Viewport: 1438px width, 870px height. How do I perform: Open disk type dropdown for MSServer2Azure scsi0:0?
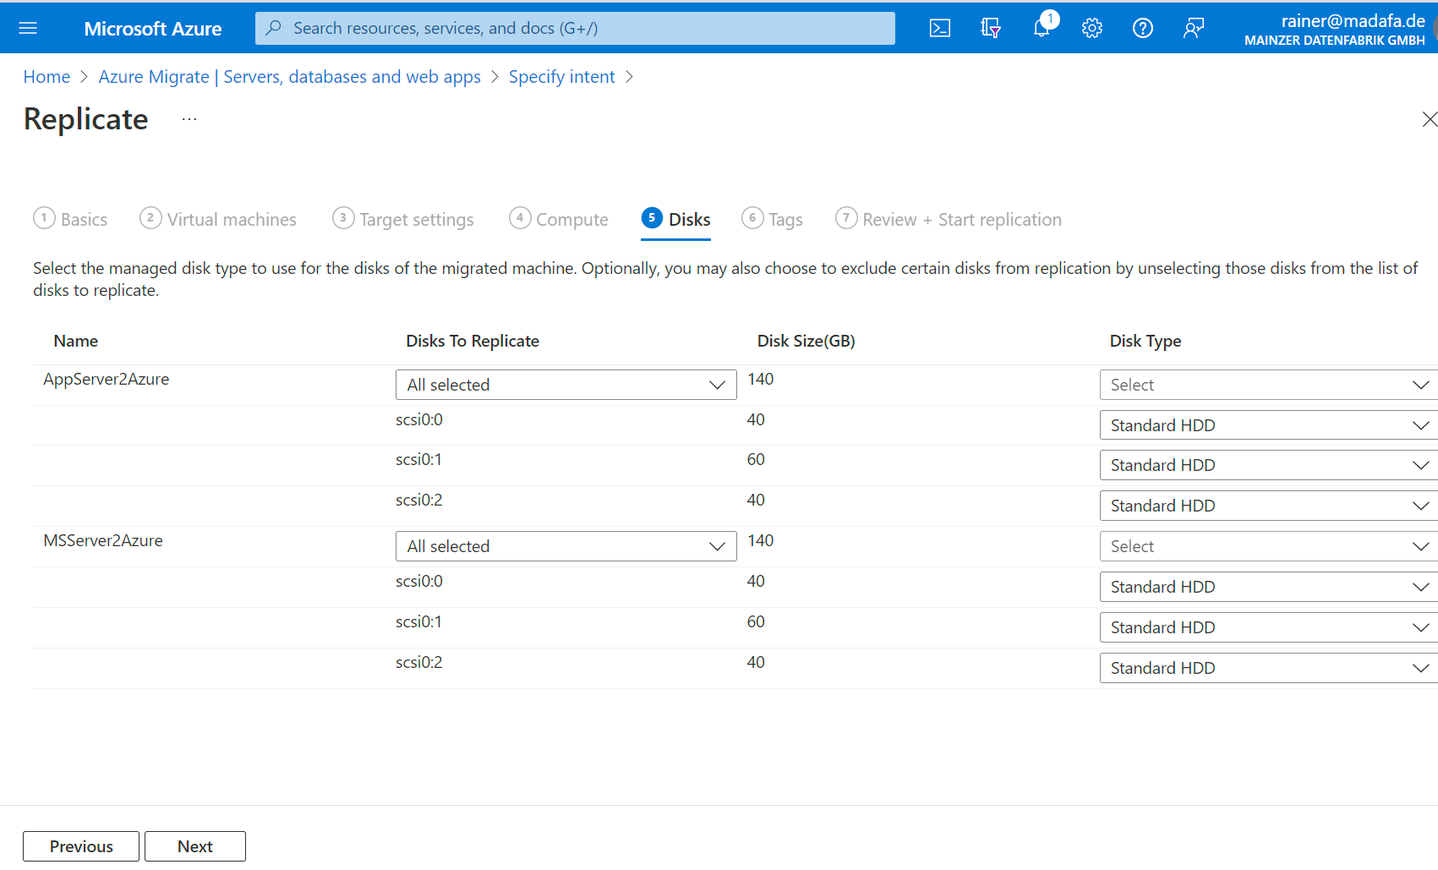(1269, 587)
